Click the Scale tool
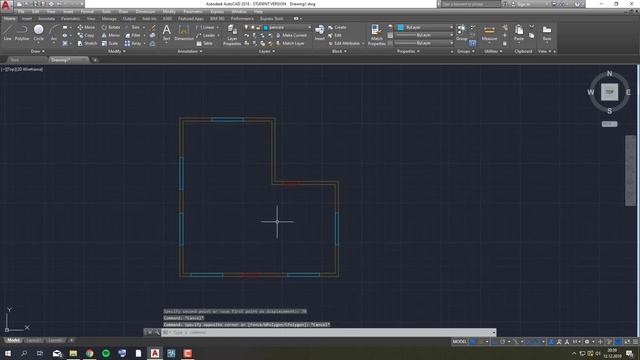Image resolution: width=640 pixels, height=360 pixels. [110, 43]
